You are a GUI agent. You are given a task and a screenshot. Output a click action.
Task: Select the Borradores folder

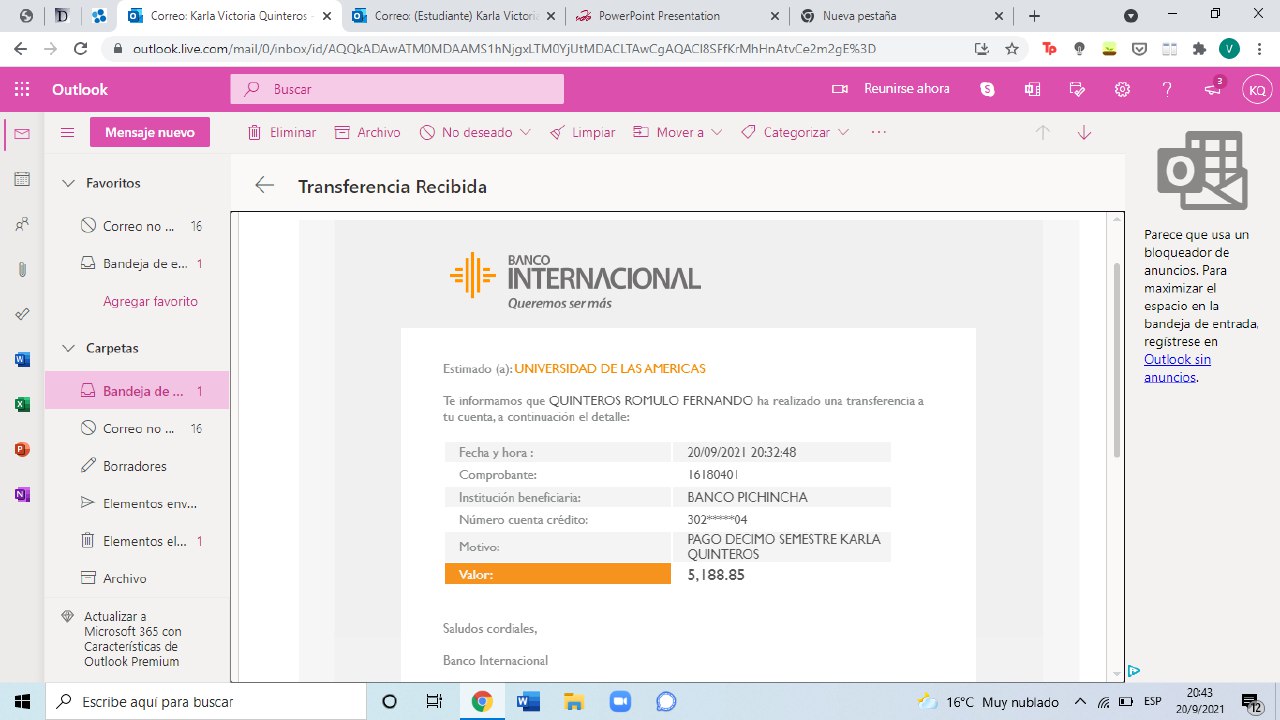click(x=134, y=466)
